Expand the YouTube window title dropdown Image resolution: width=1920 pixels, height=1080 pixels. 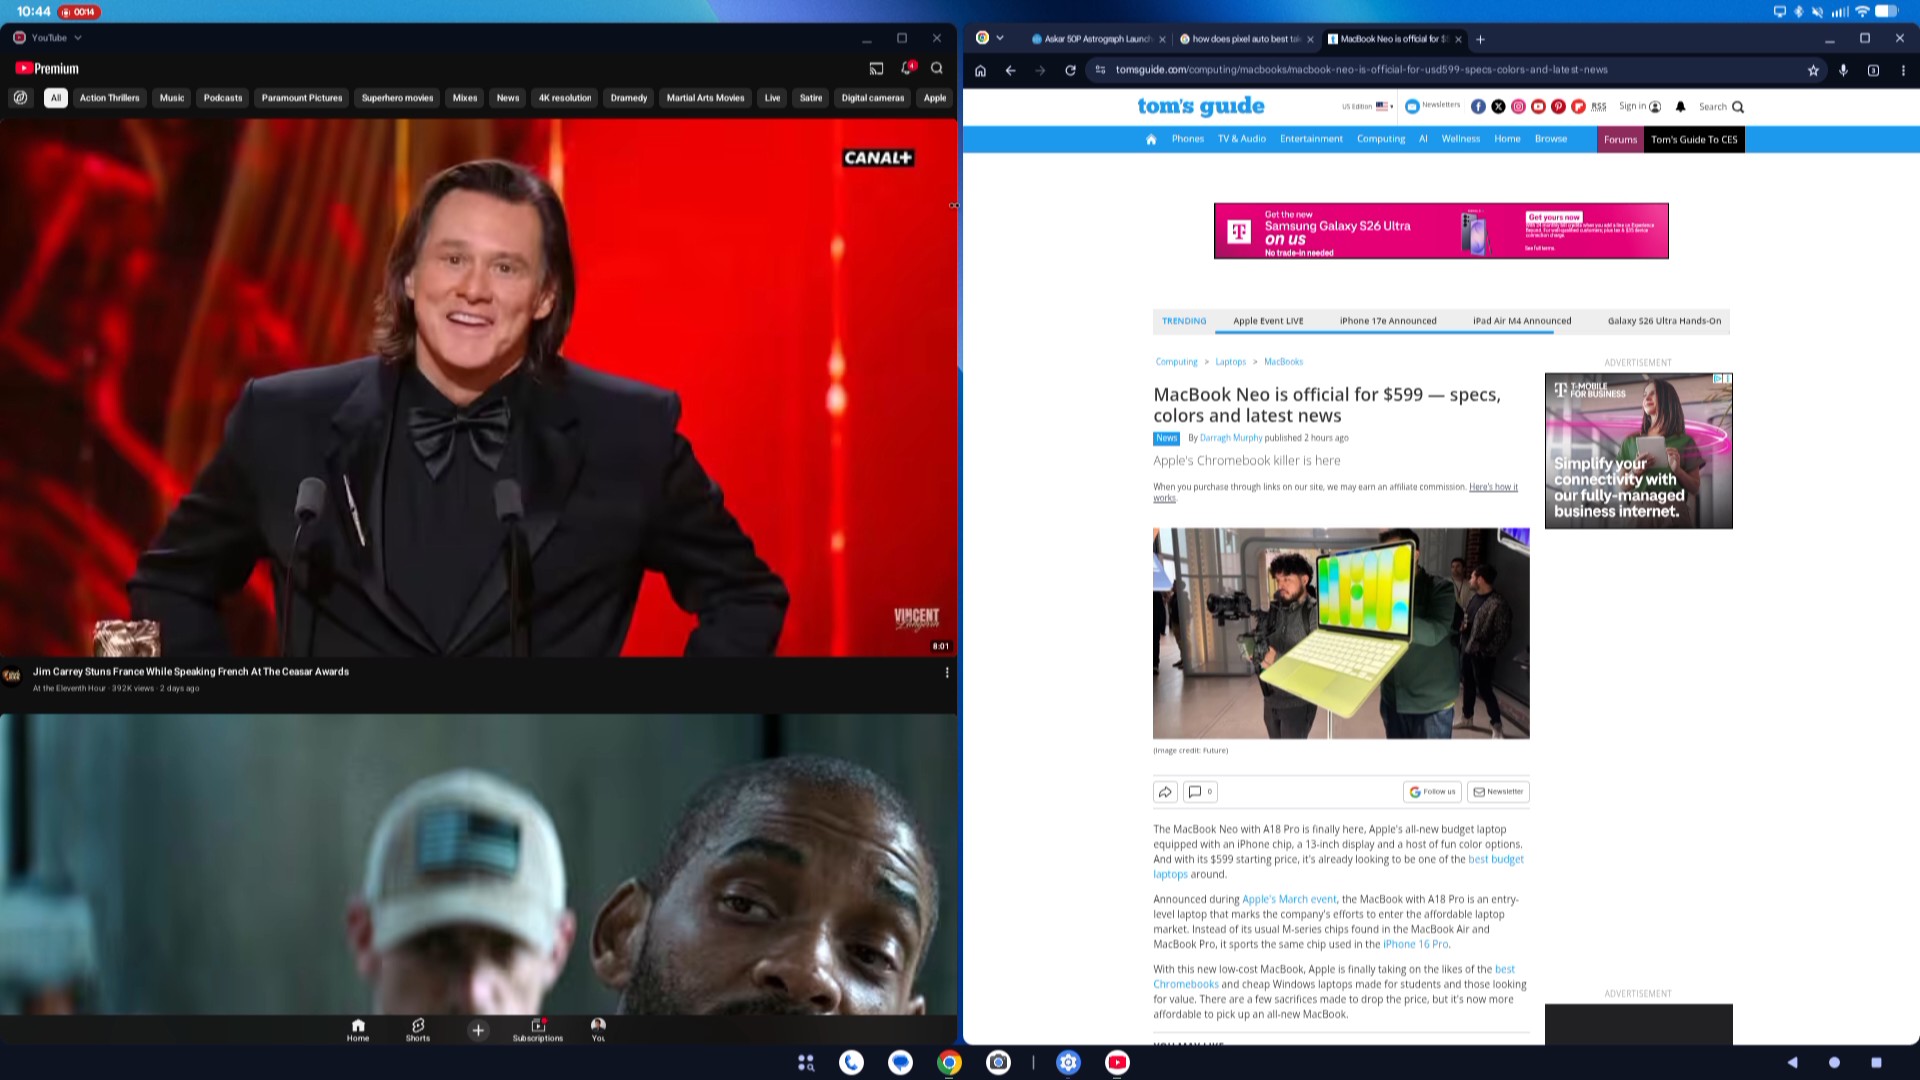pos(78,38)
